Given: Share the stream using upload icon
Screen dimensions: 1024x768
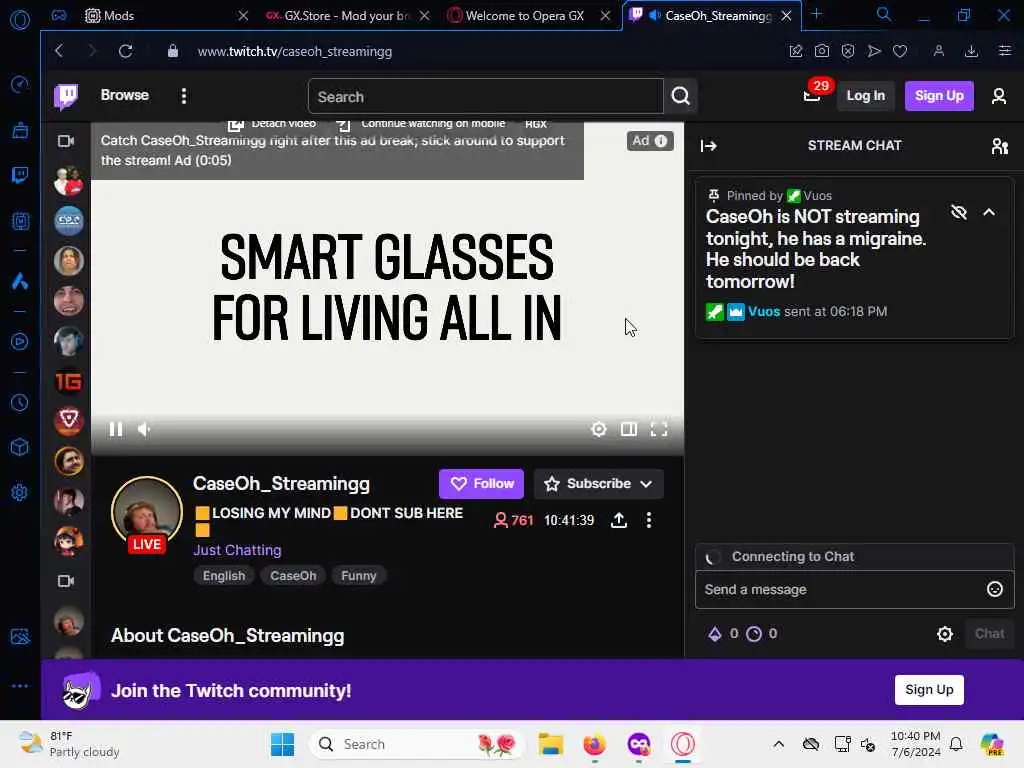Looking at the screenshot, I should 618,520.
